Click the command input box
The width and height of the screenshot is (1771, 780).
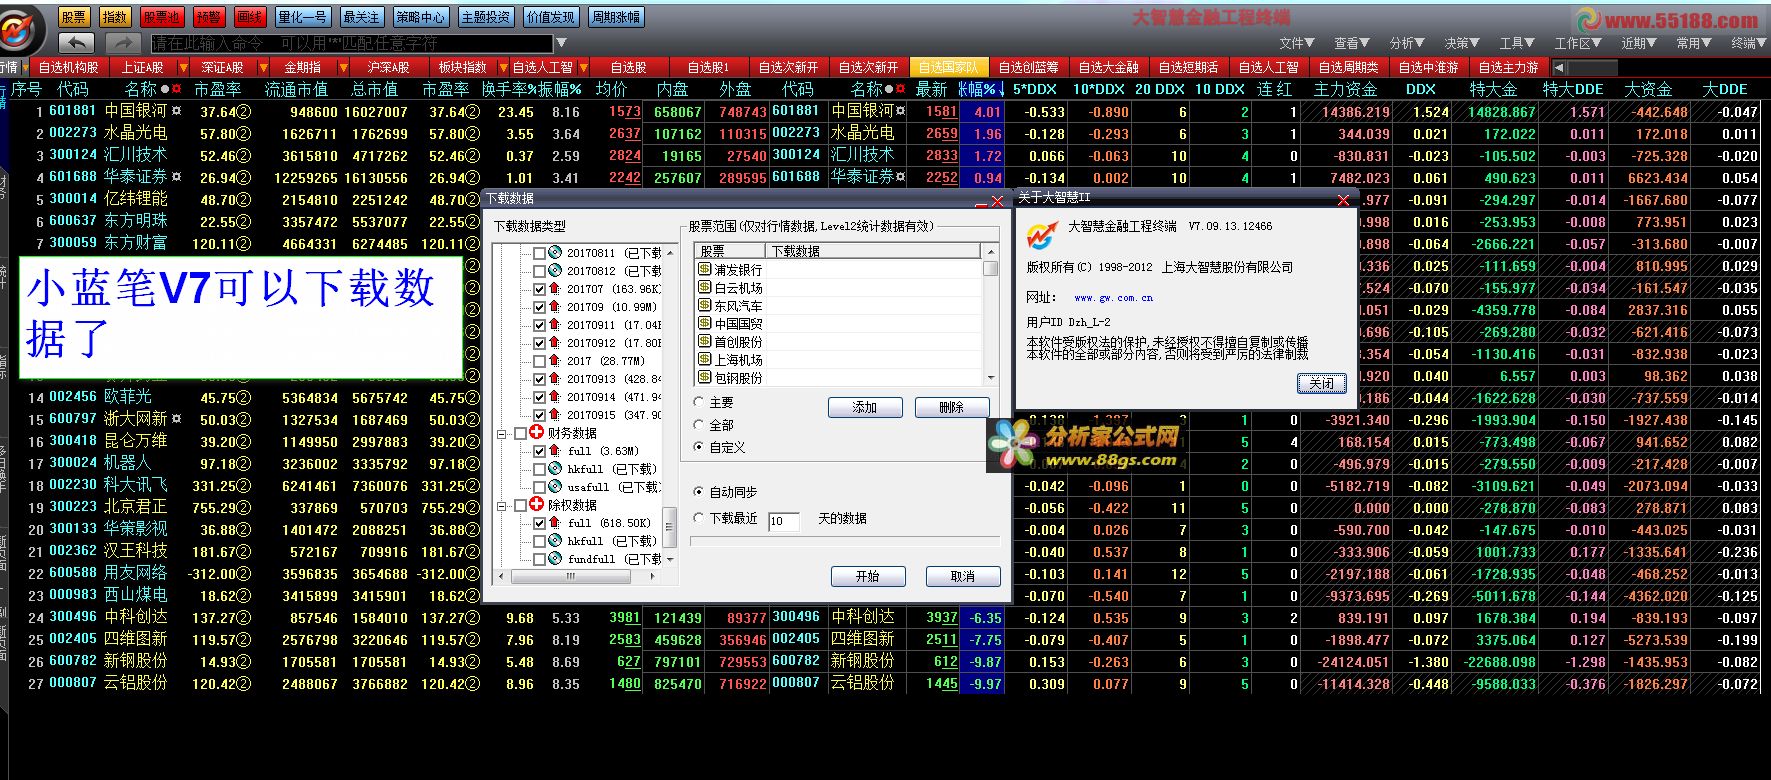(351, 43)
